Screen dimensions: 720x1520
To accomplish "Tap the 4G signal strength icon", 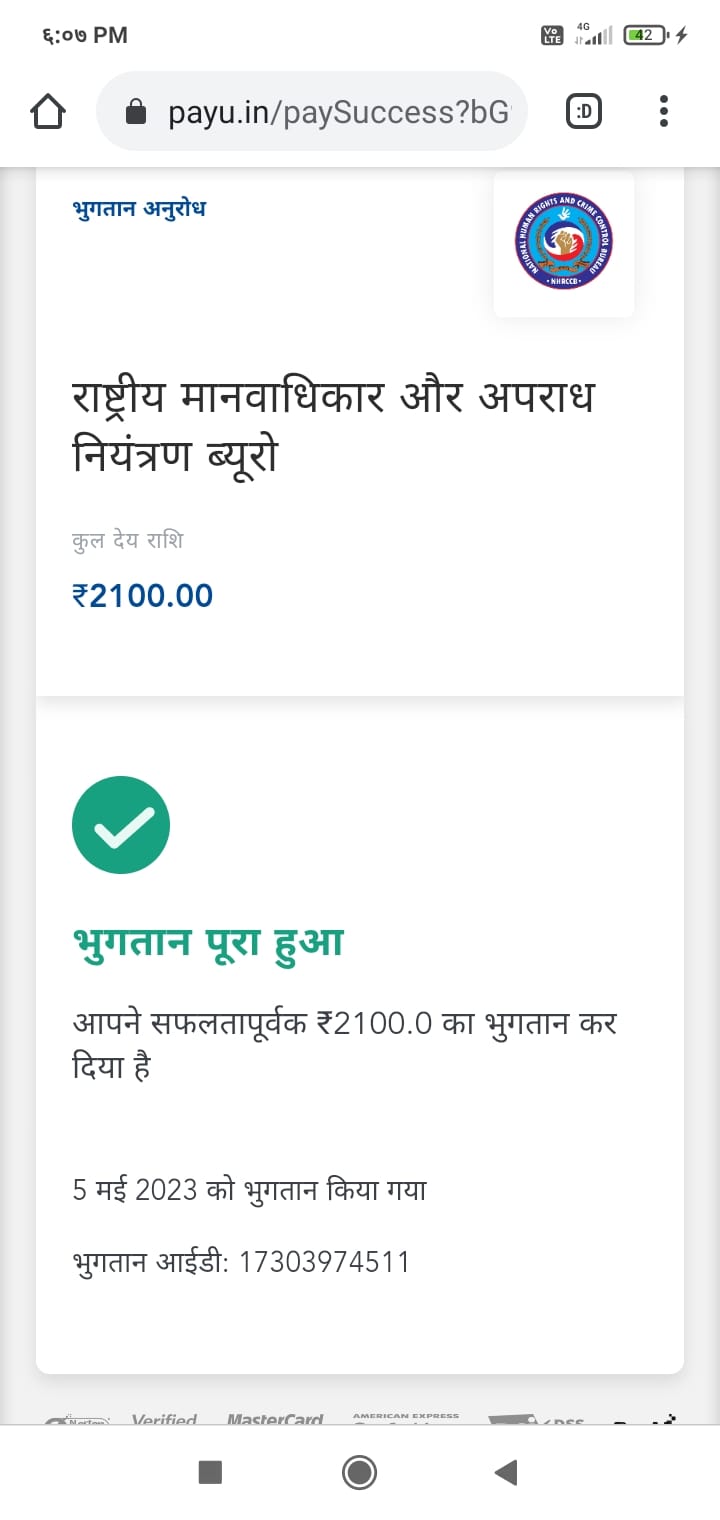I will (593, 35).
